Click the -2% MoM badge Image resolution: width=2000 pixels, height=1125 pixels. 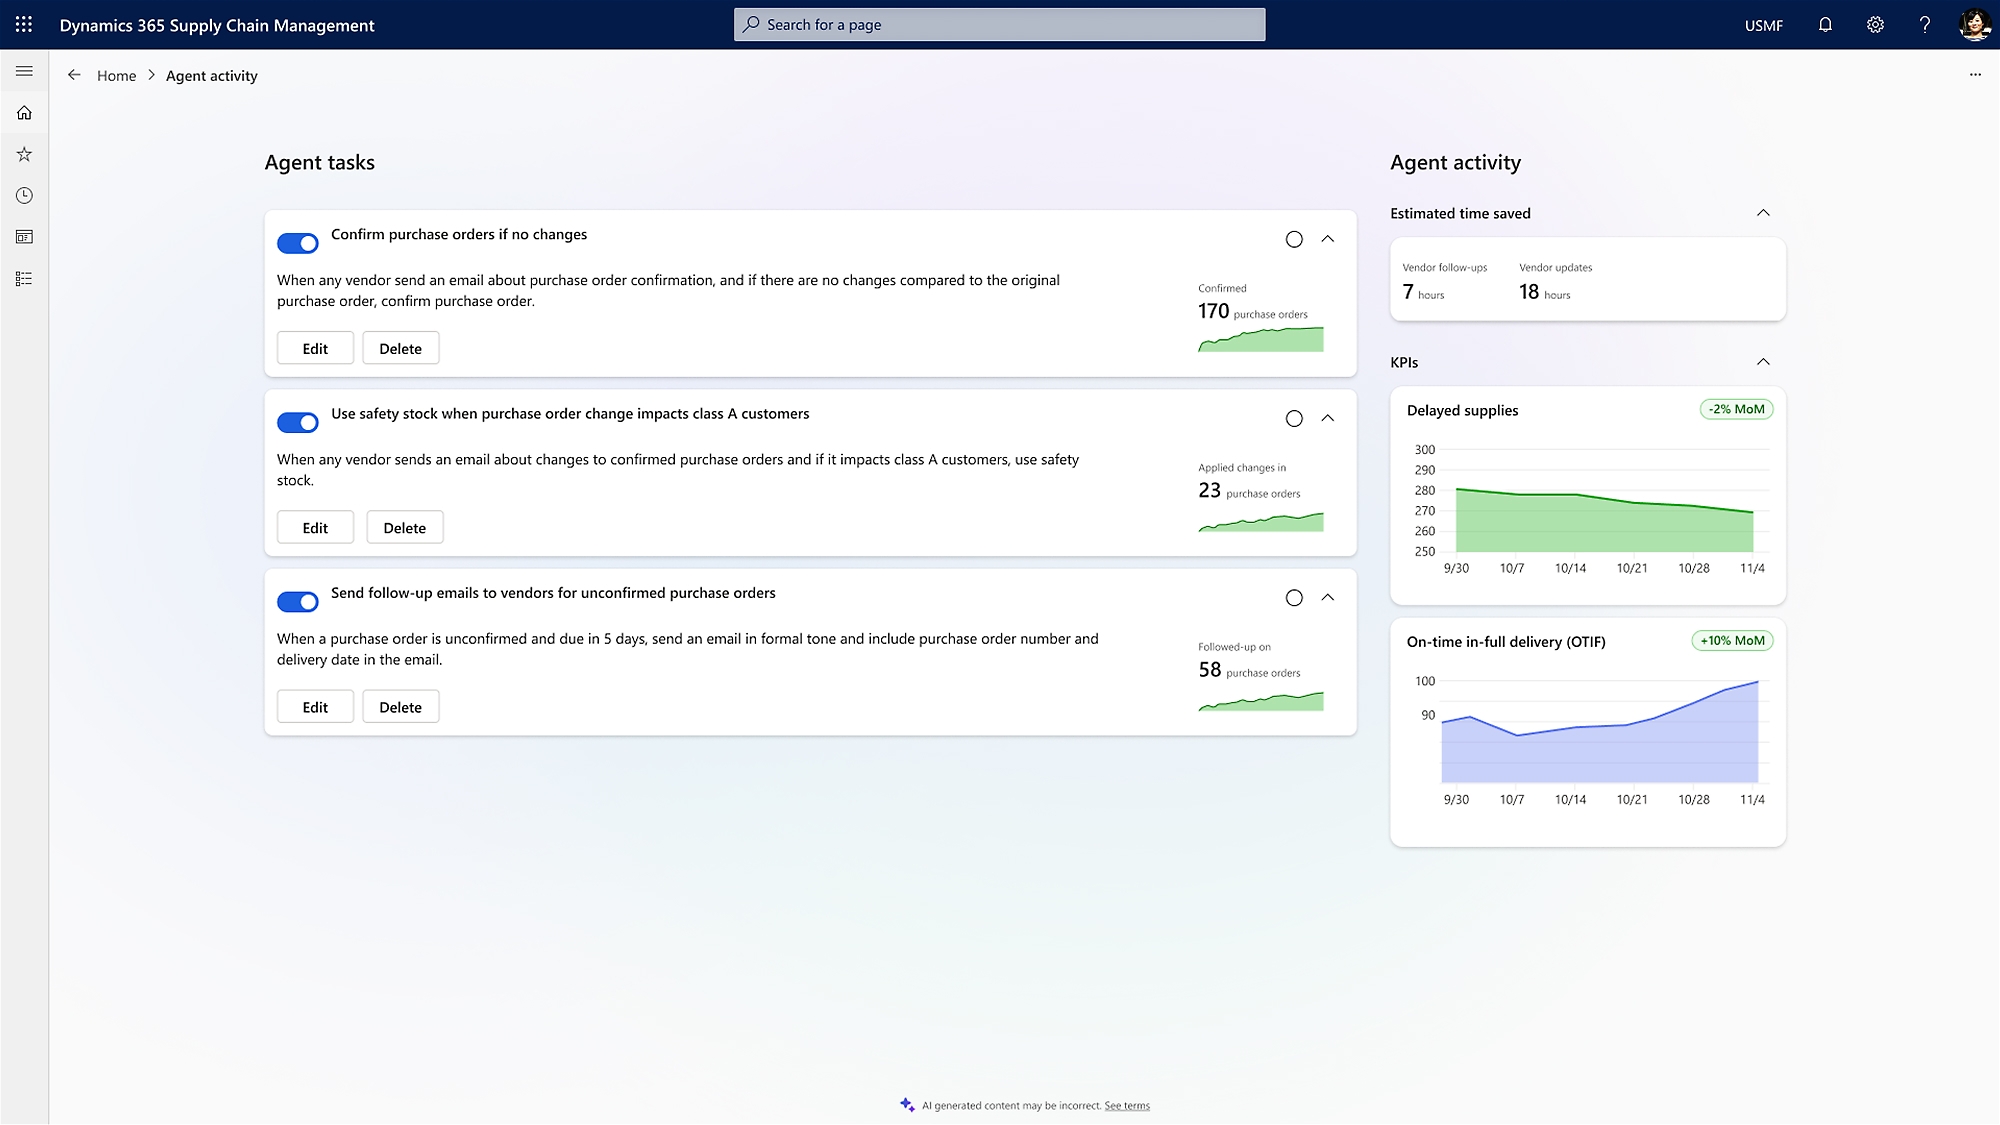1736,409
